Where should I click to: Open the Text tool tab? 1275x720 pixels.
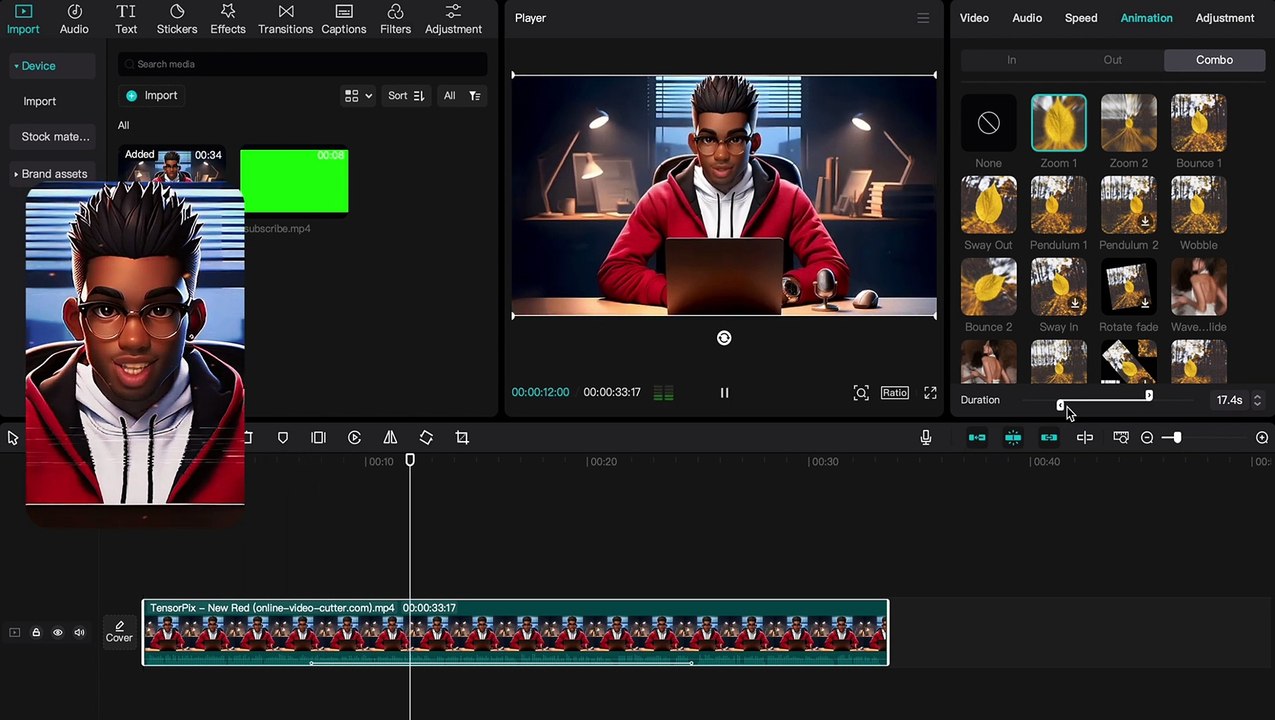pos(126,19)
